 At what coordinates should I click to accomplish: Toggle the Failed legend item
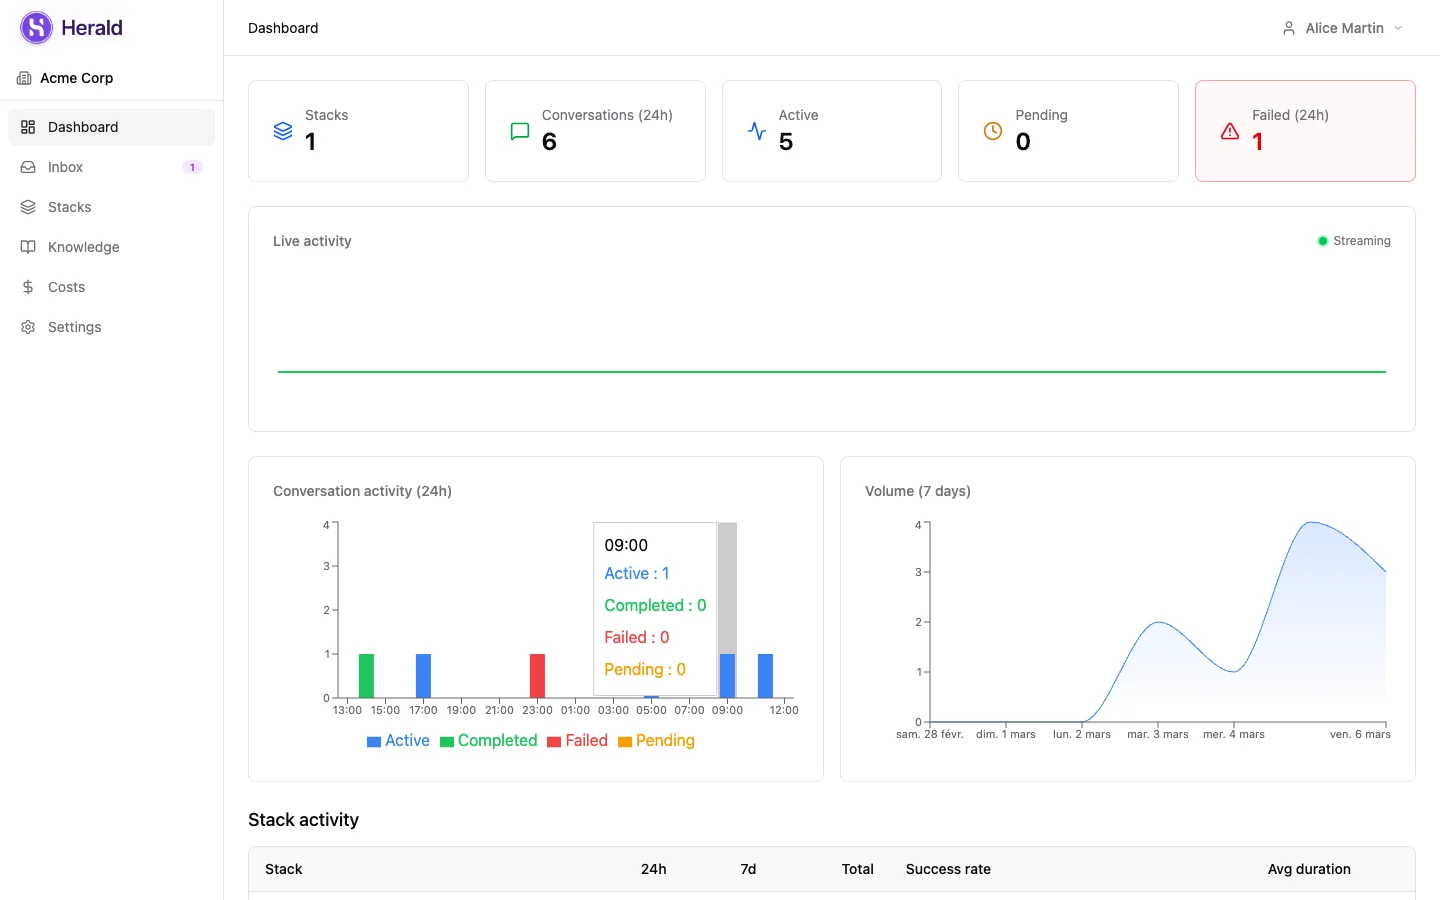tap(578, 740)
